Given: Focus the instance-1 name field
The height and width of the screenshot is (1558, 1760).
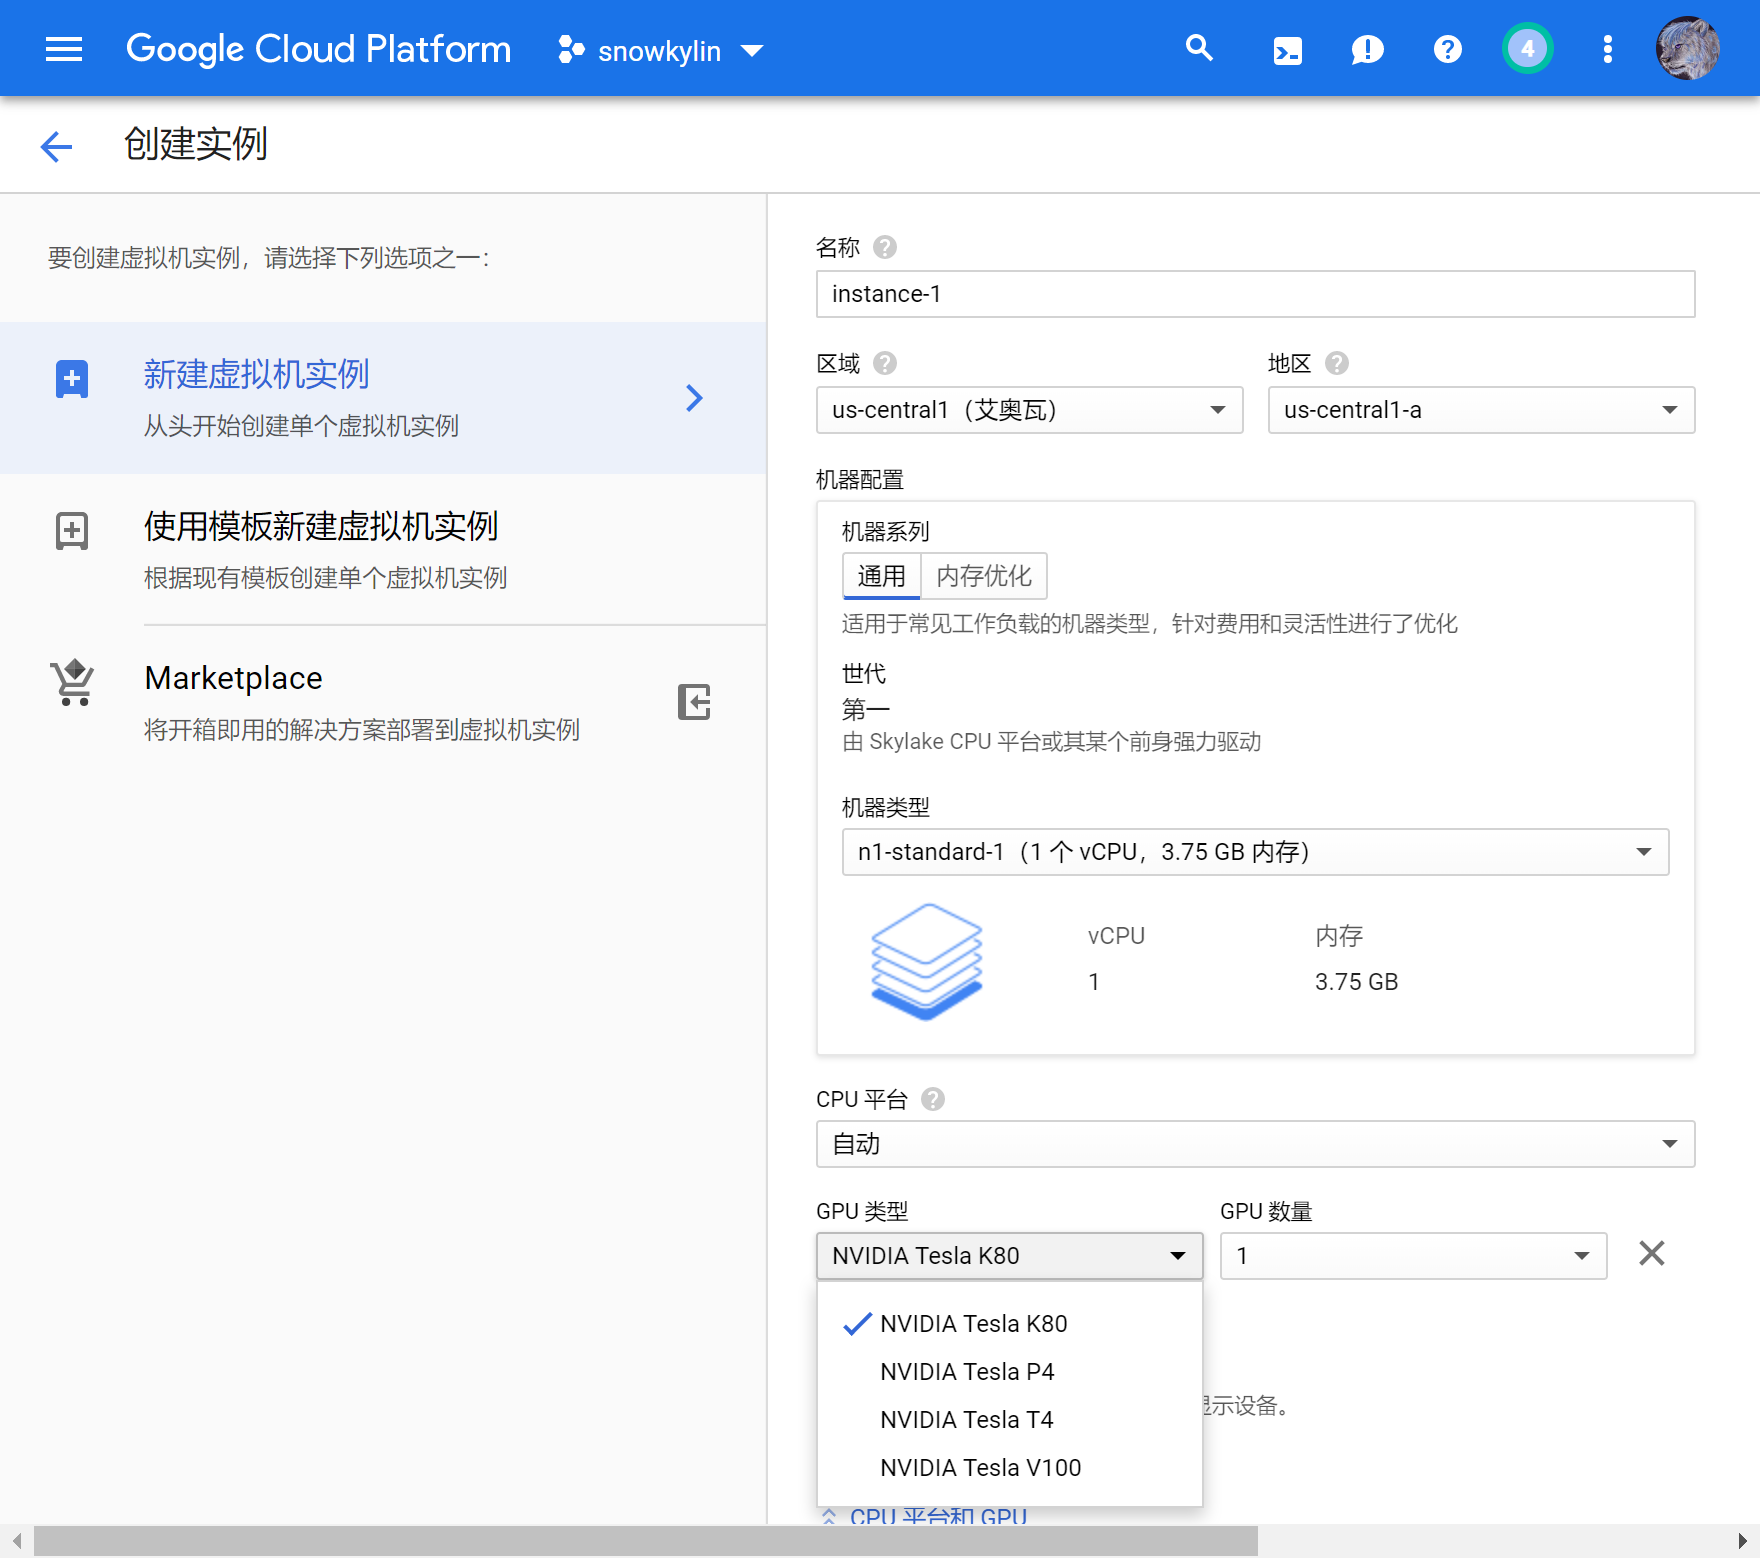Looking at the screenshot, I should click(1255, 294).
